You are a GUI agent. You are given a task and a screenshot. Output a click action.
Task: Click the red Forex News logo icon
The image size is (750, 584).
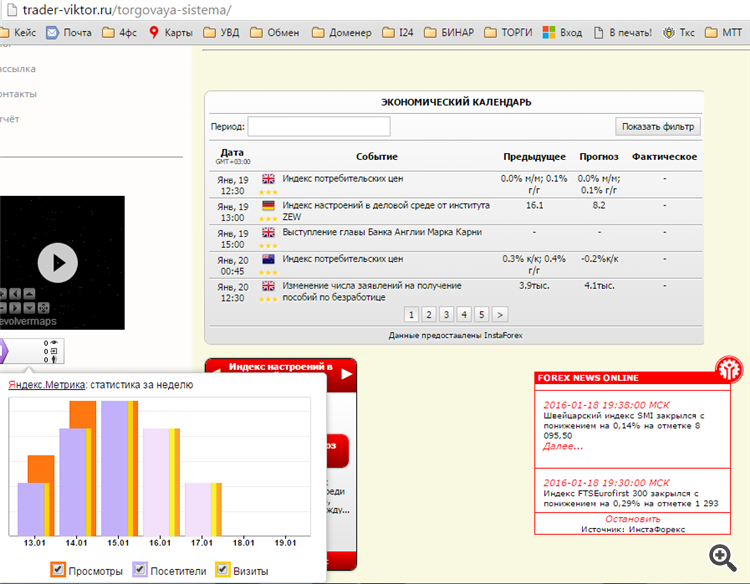click(729, 369)
